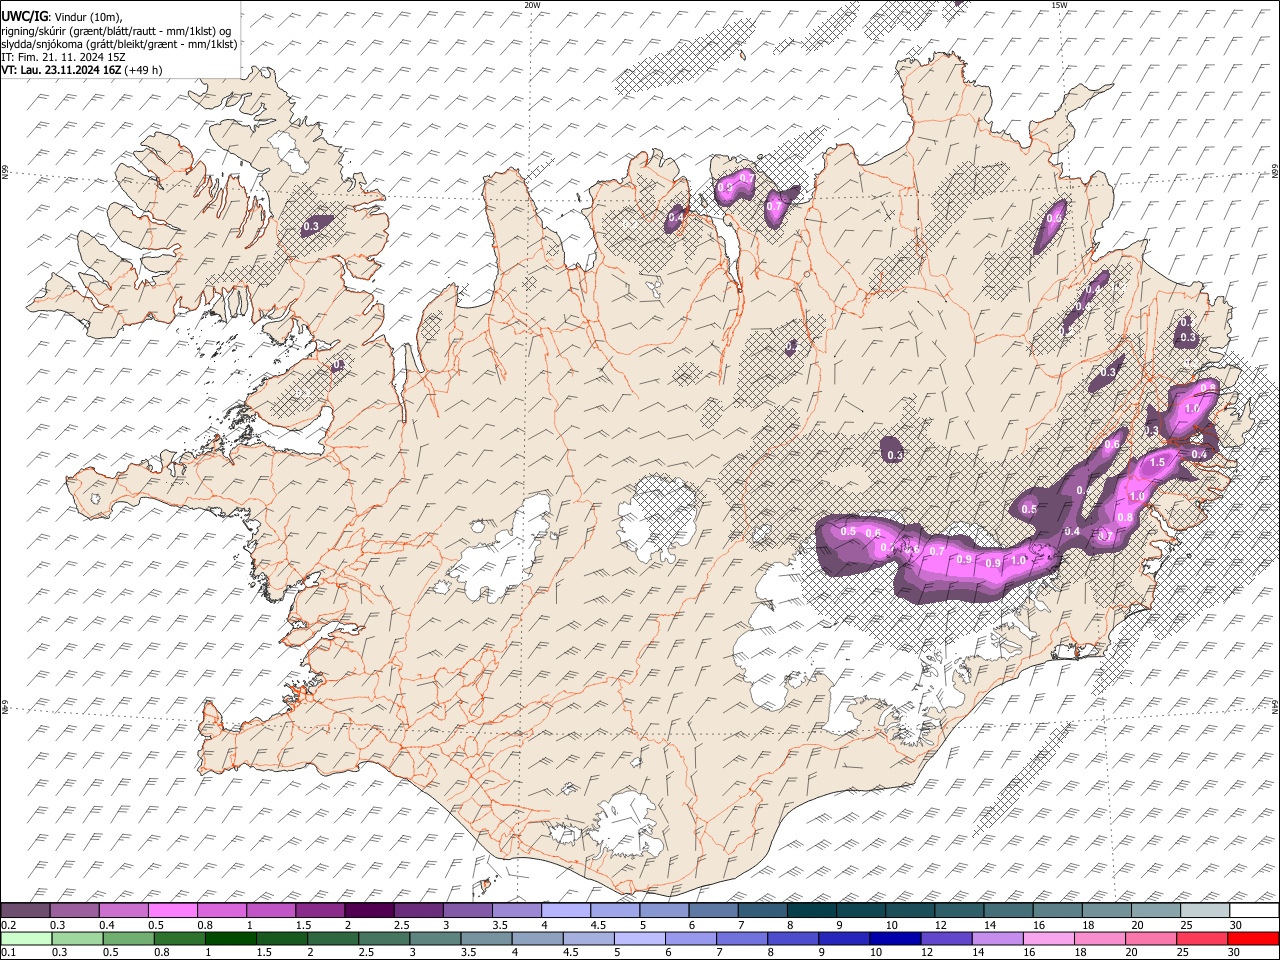The image size is (1280, 960).
Task: Click the 'slydda/snjókoma (grátt/bleikt/grænt - mm/1klst)' line
Action: coord(119,44)
